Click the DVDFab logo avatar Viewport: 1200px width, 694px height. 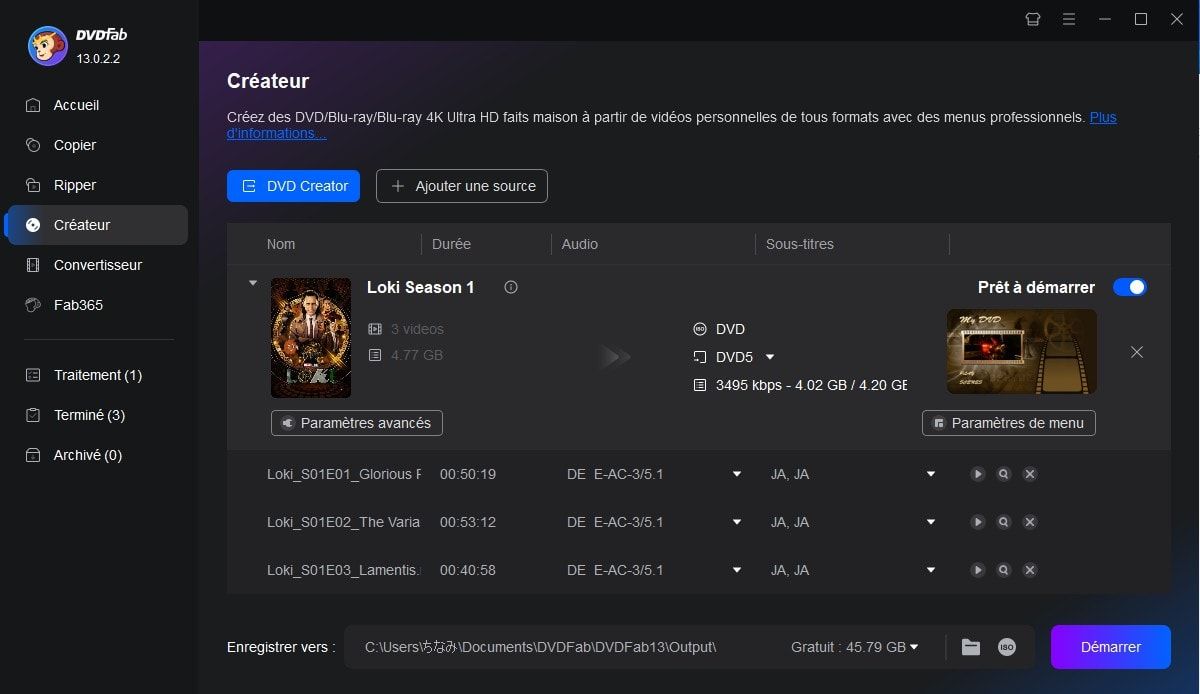coord(47,46)
